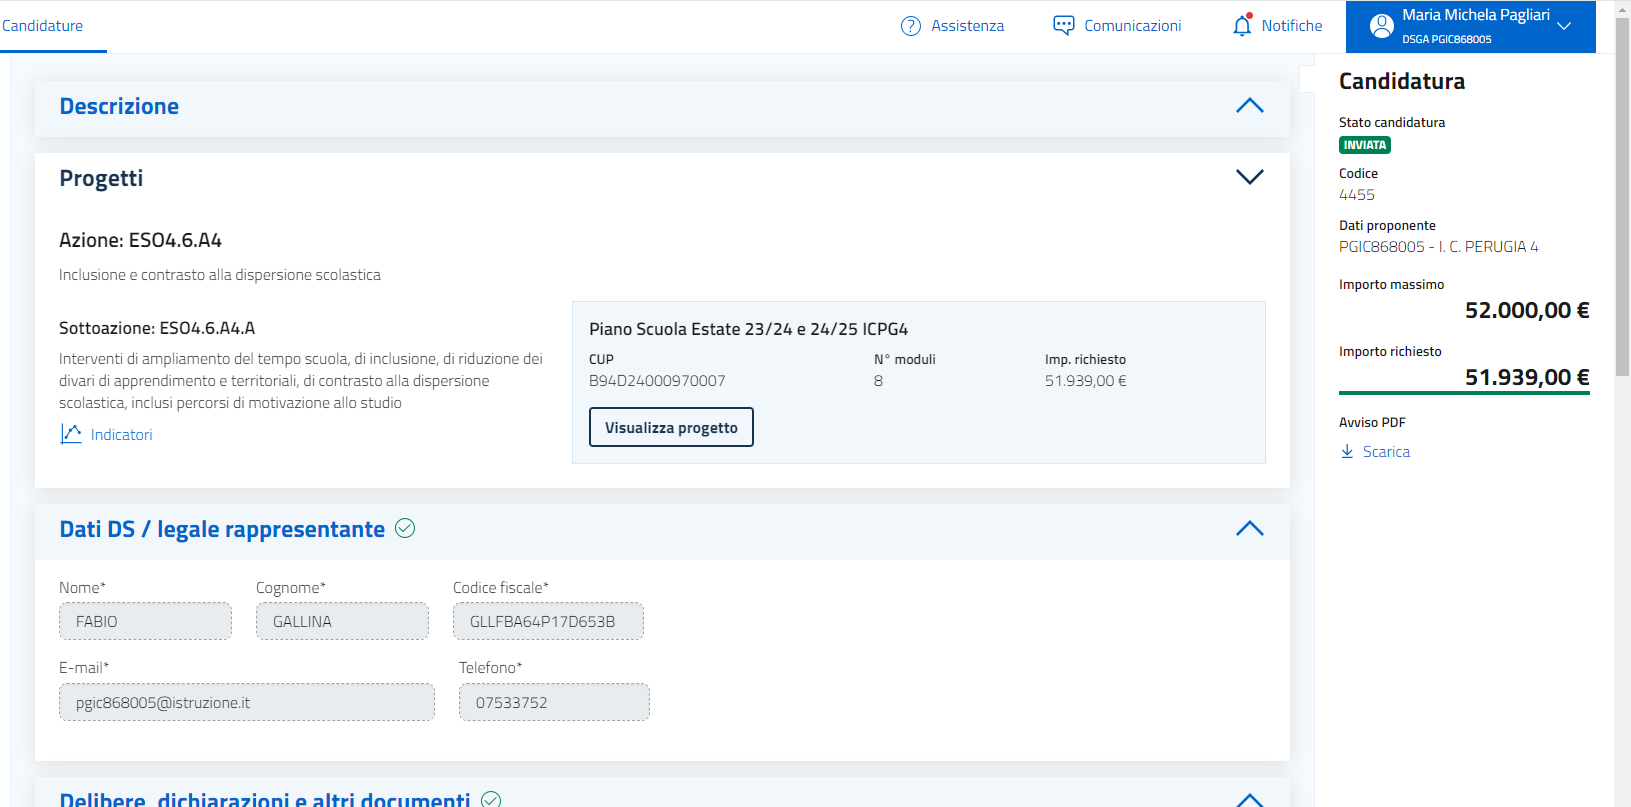Click the user avatar icon

pos(1381,27)
